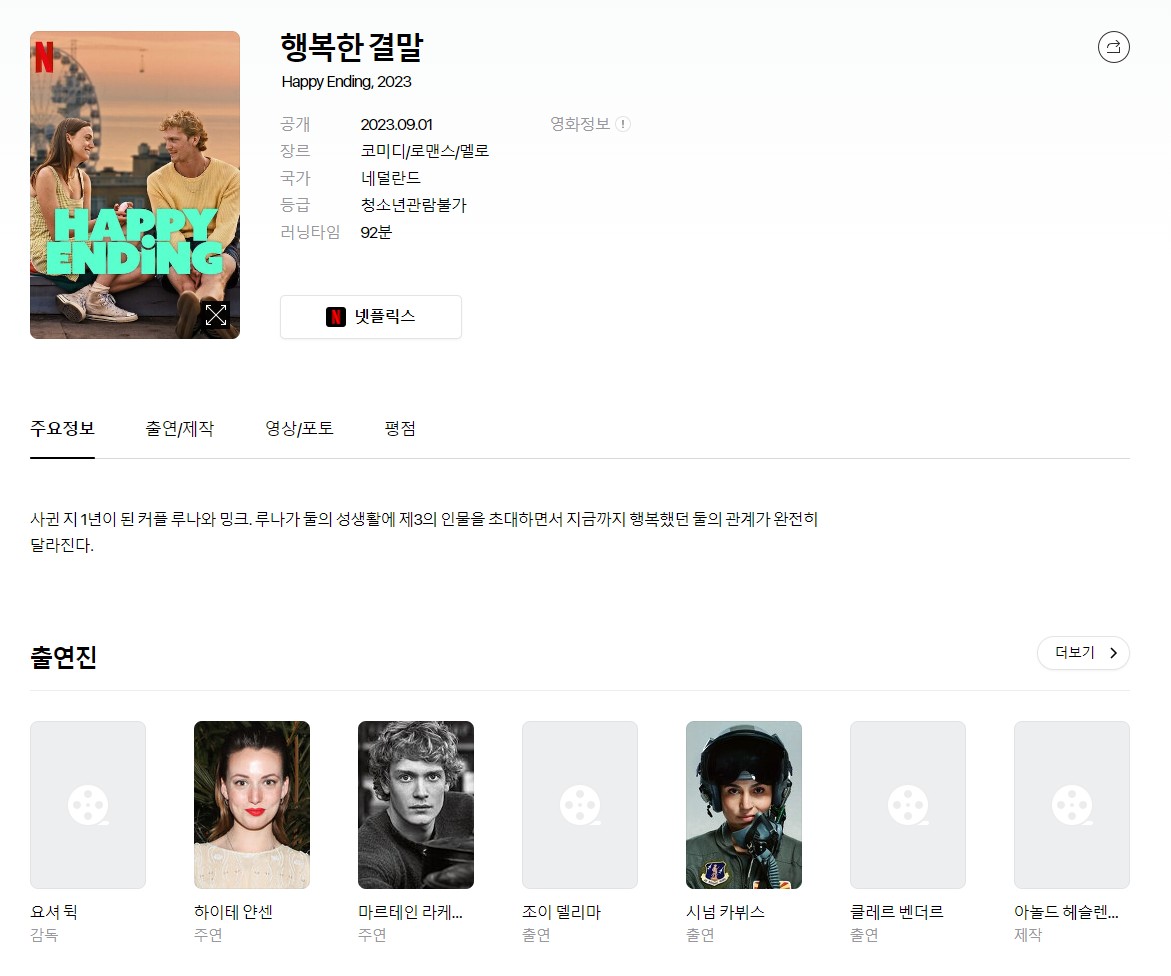Watch on 넷플릭스 button
1171x976 pixels.
tap(371, 317)
